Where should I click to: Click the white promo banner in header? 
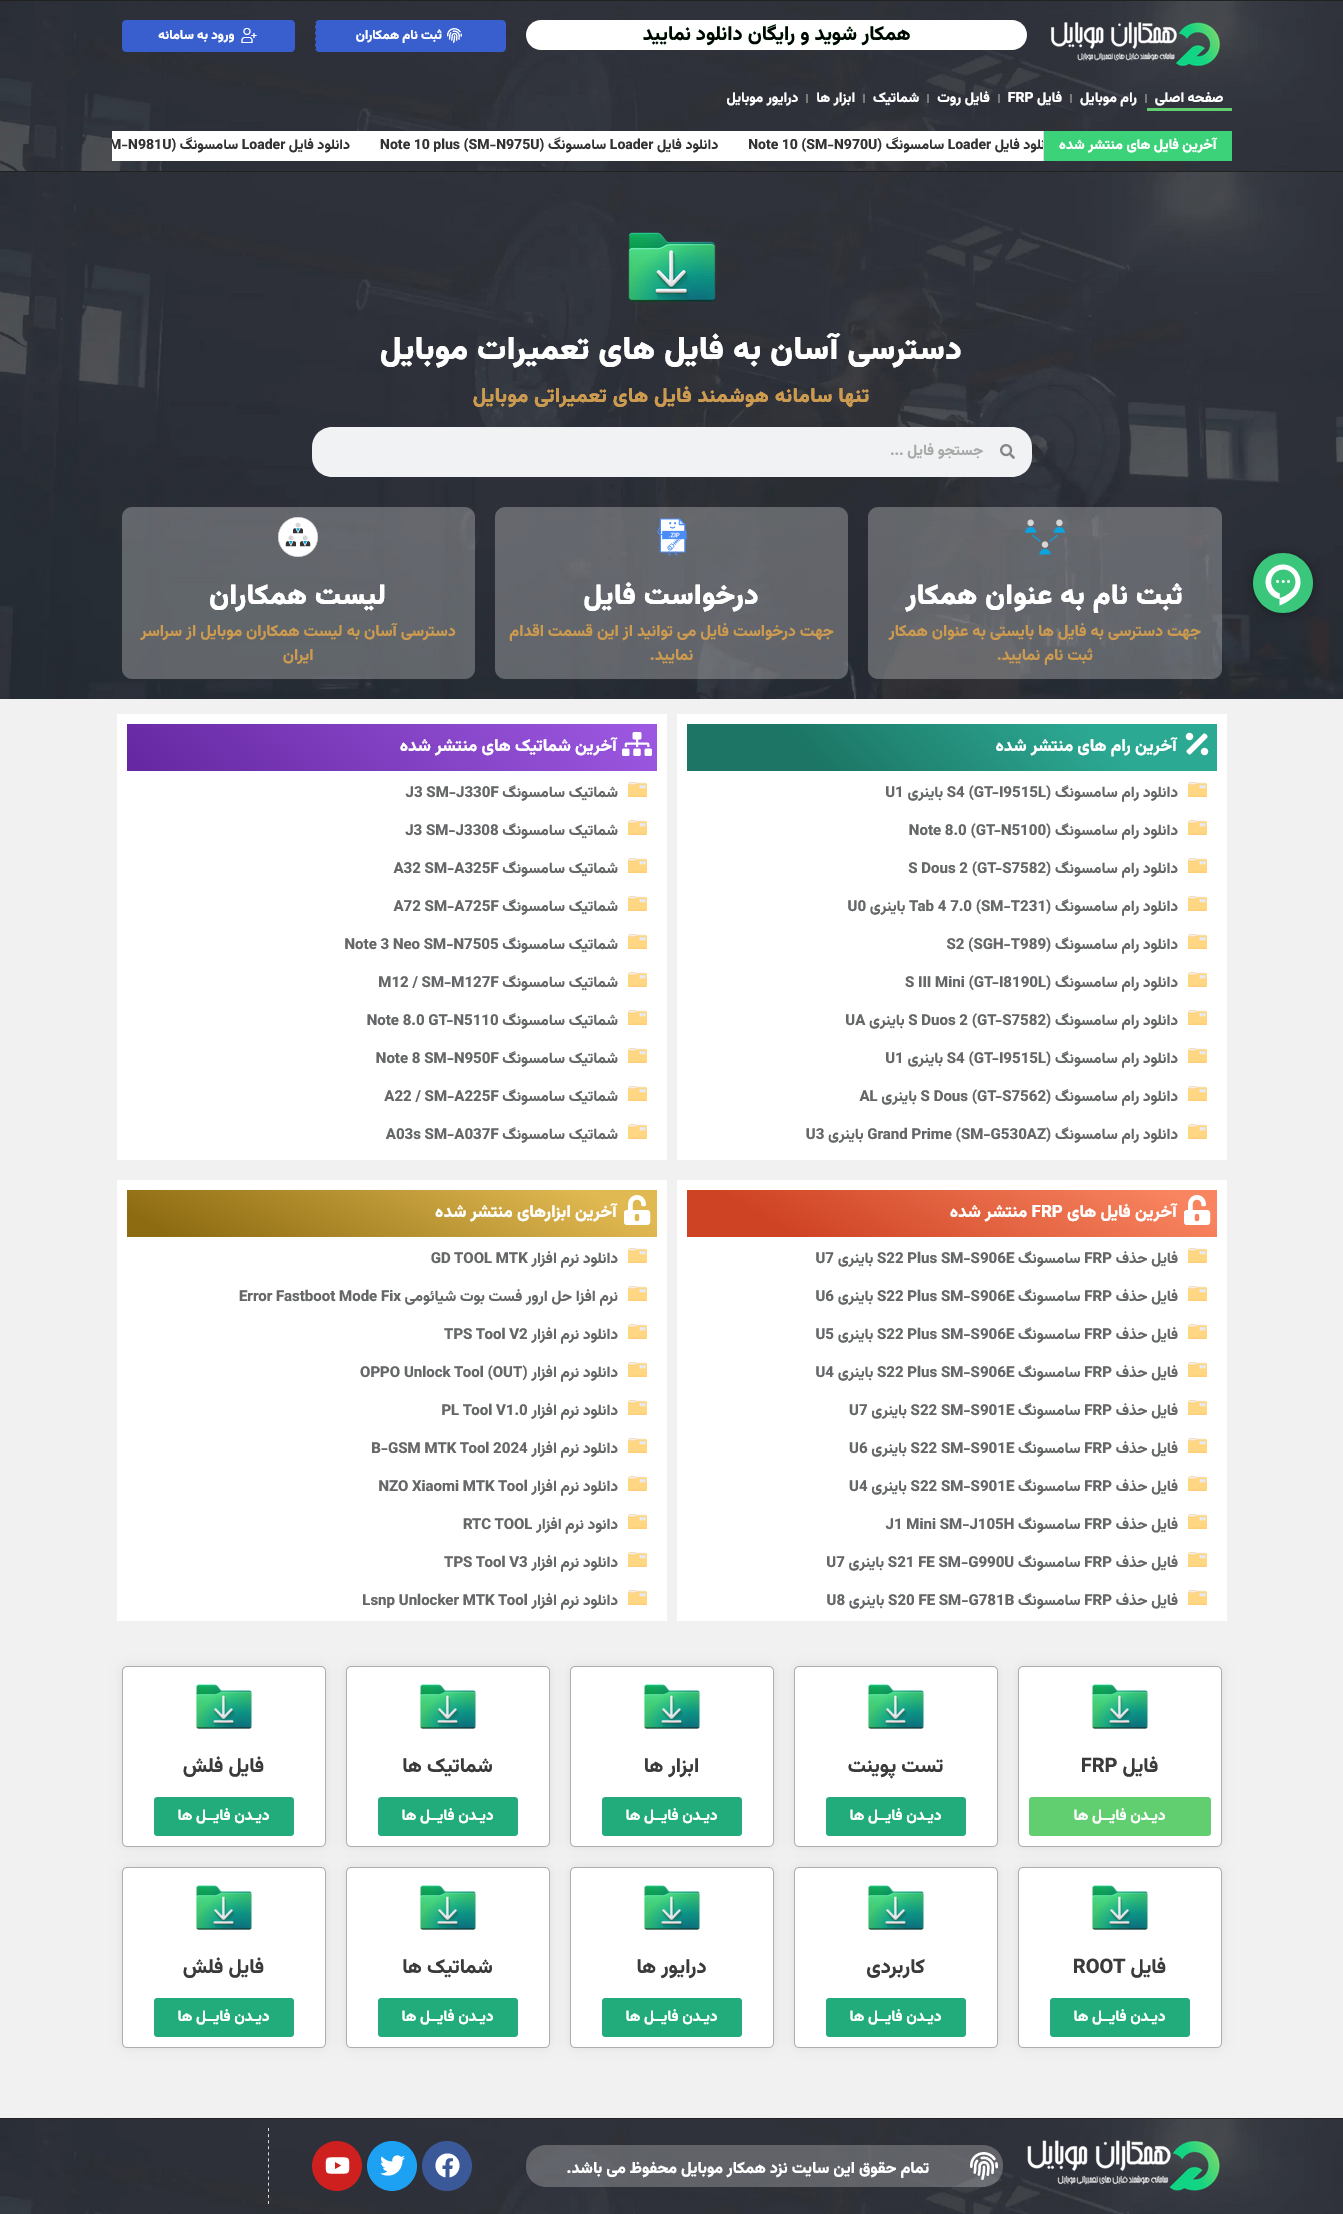click(776, 35)
